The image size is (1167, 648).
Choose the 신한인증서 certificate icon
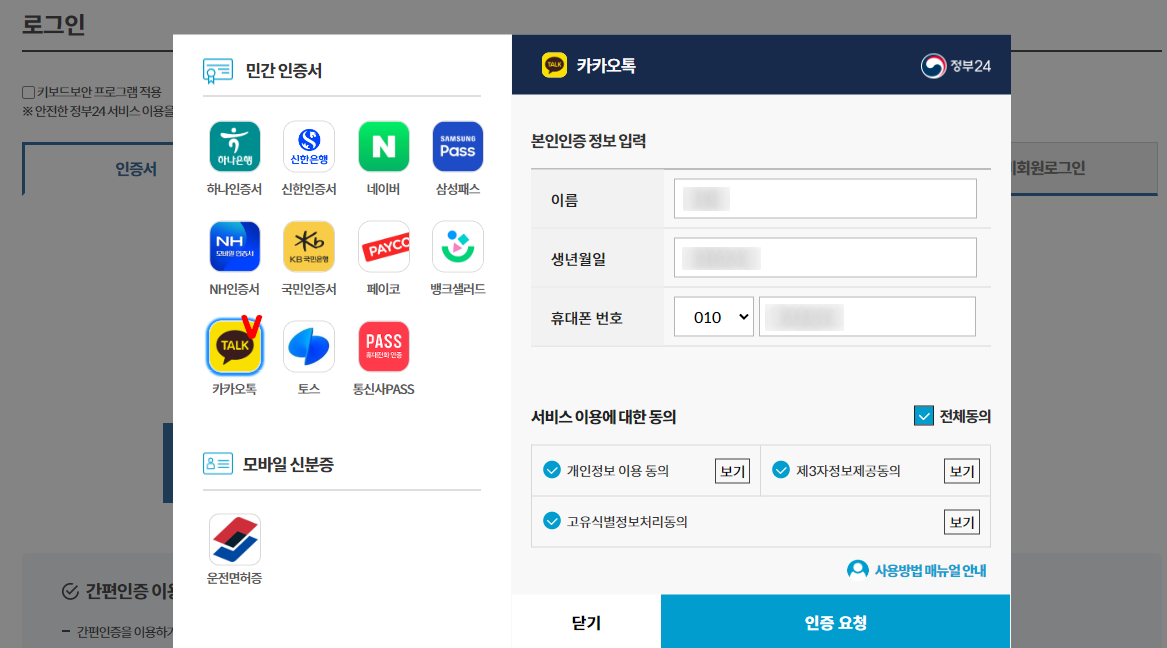pyautogui.click(x=309, y=147)
